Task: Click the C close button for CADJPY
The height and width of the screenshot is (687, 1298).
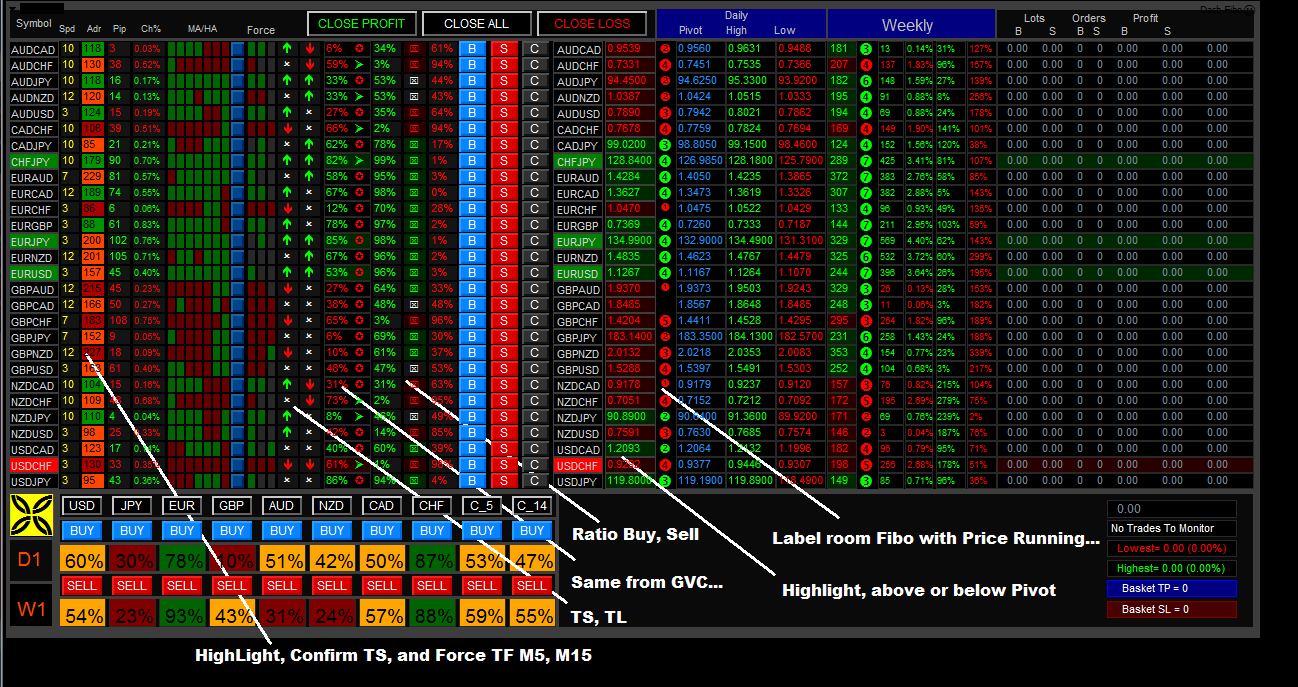Action: point(535,145)
